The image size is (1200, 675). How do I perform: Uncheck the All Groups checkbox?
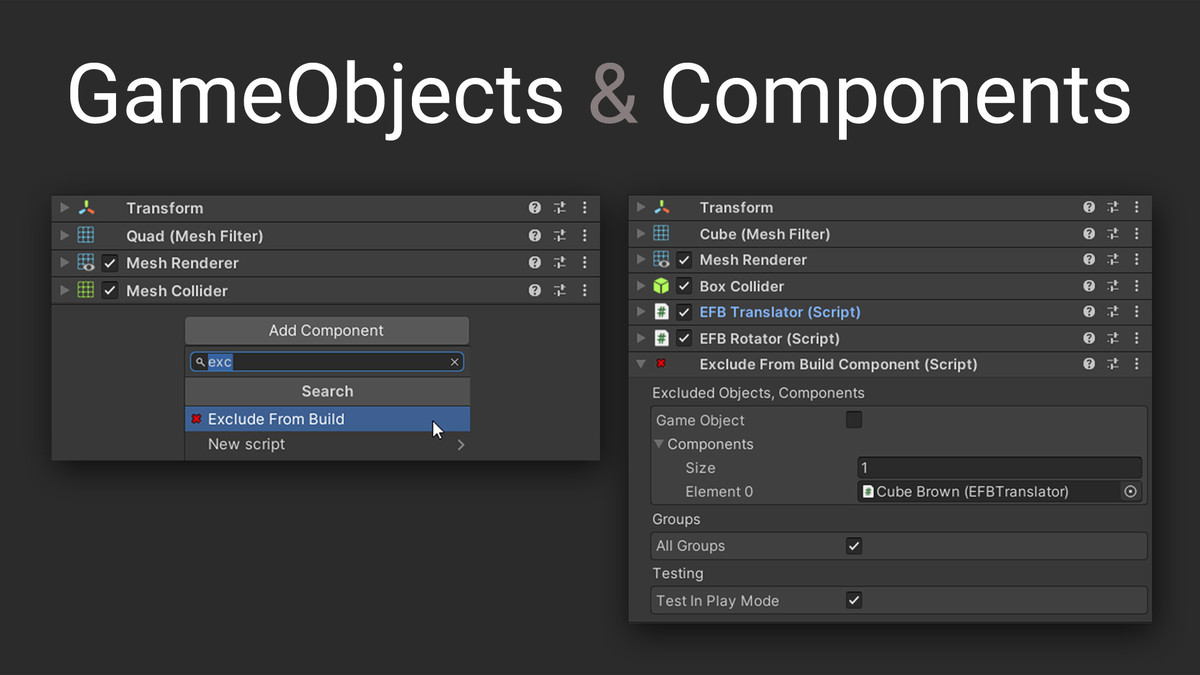854,545
